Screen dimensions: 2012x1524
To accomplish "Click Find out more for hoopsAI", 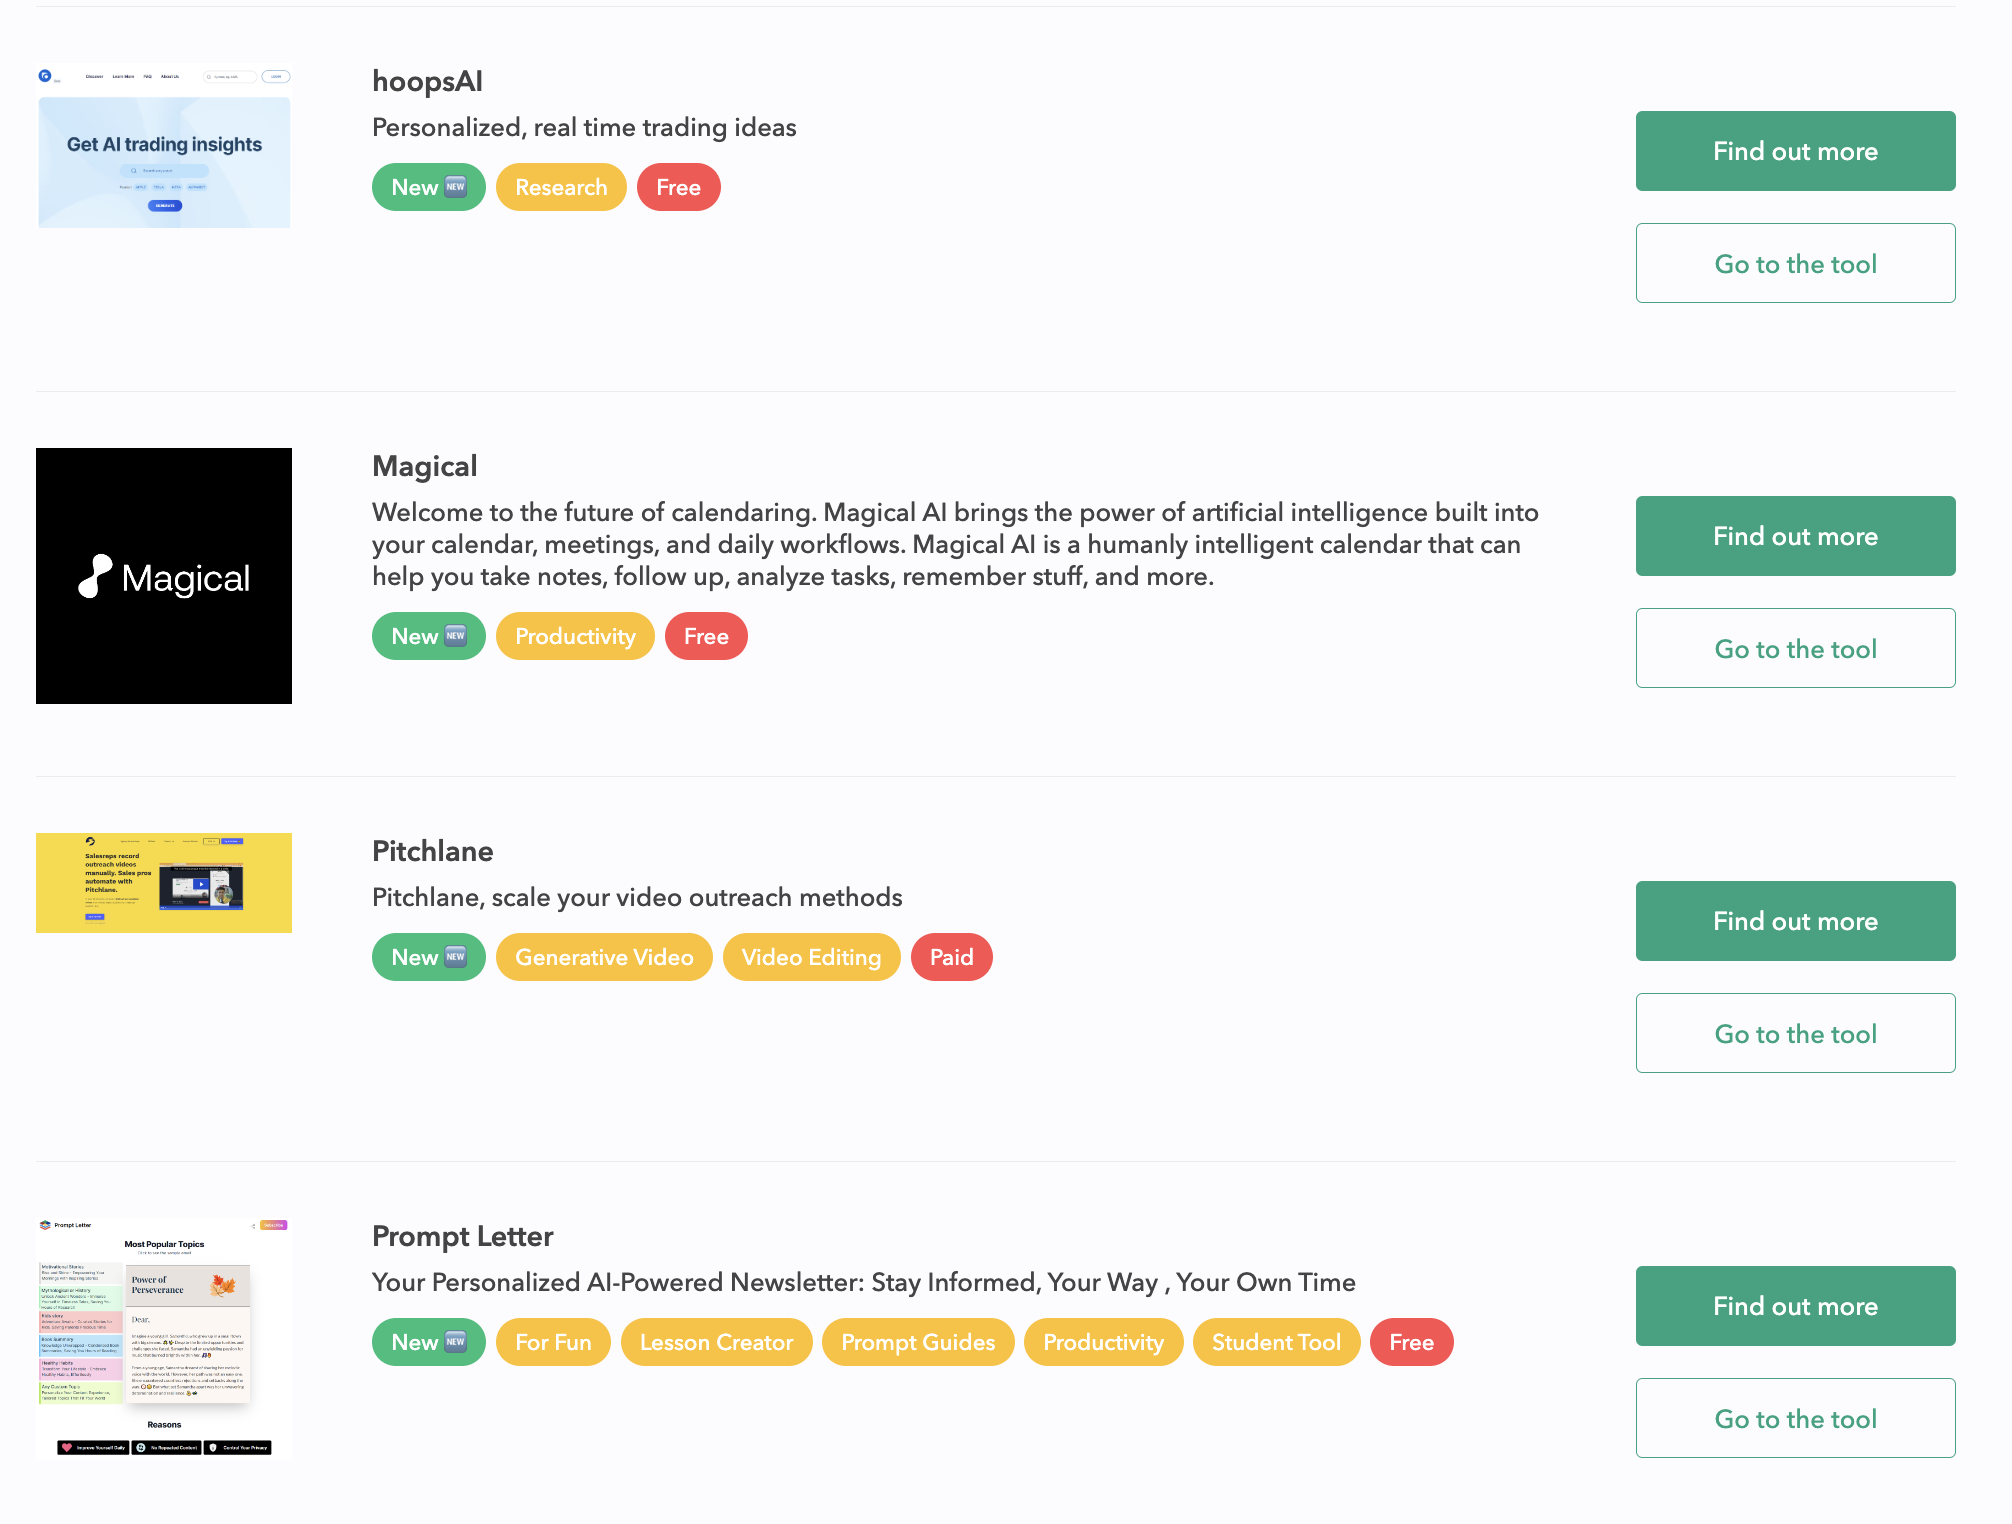I will [1795, 151].
